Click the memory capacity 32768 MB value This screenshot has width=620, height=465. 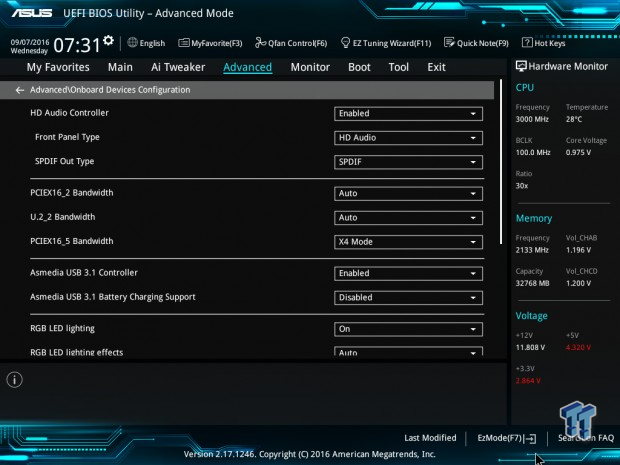[x=532, y=283]
